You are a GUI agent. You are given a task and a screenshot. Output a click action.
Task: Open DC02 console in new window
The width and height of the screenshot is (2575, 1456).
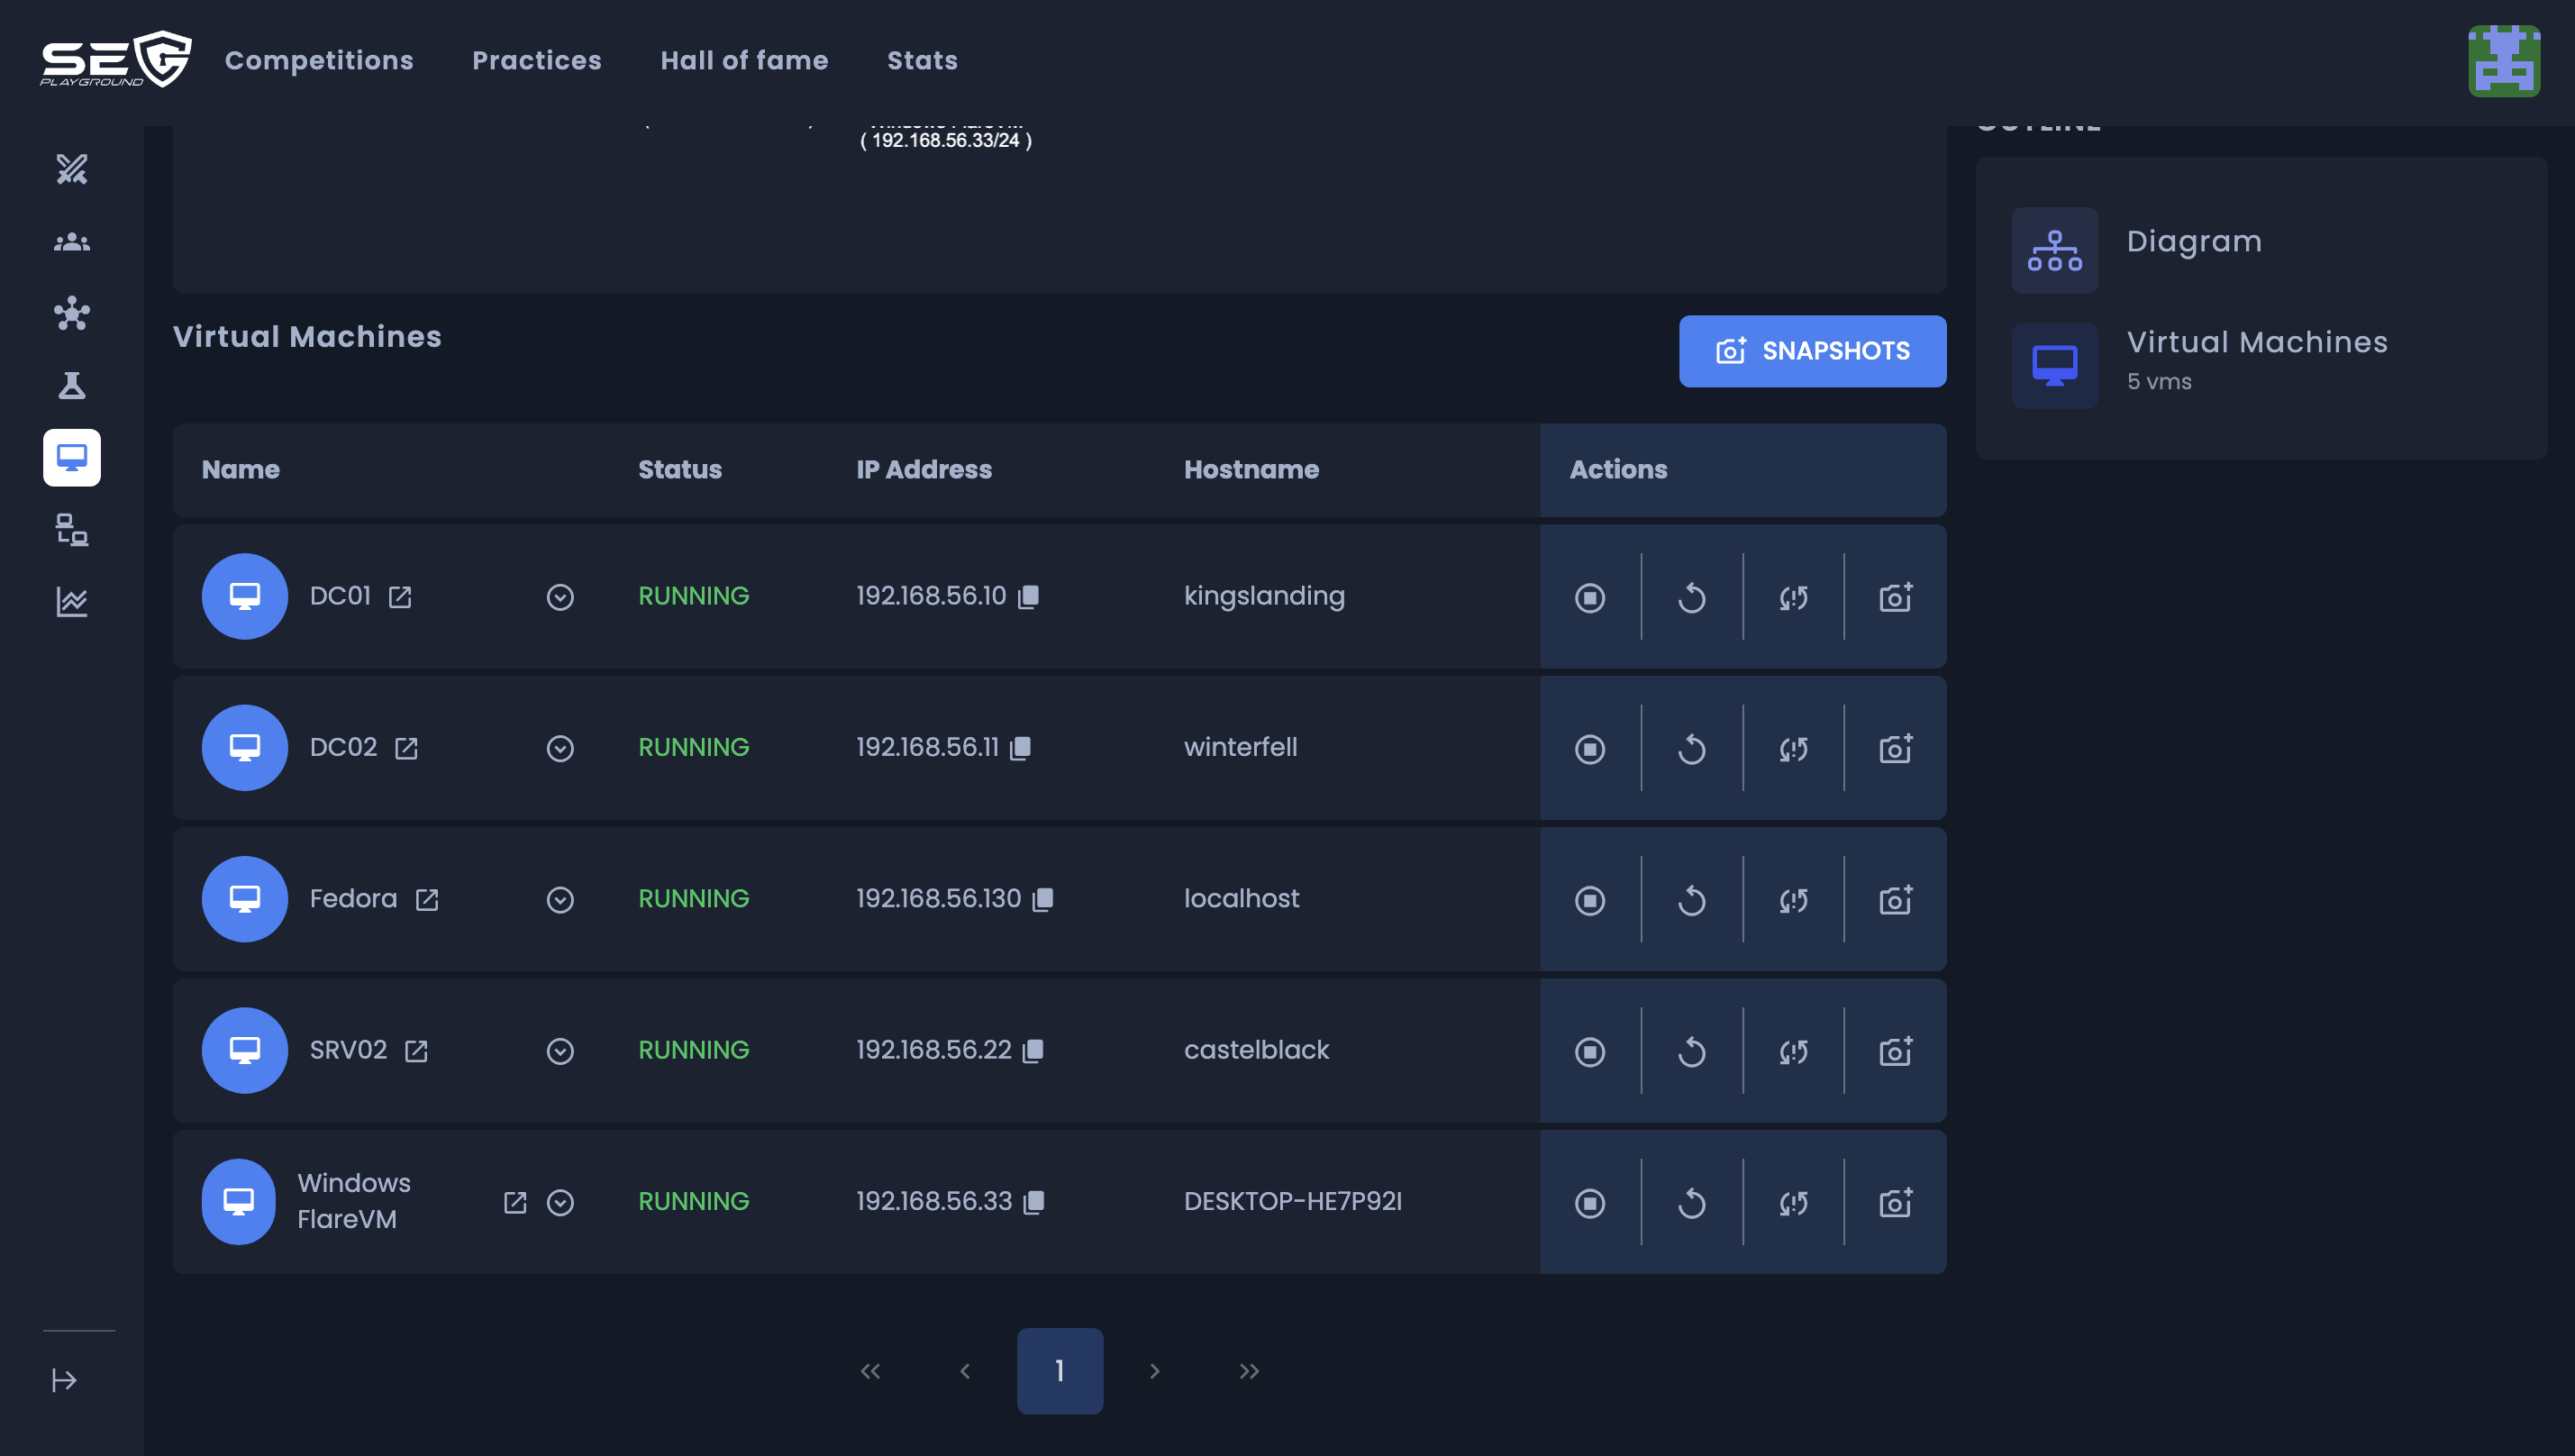[x=406, y=749]
